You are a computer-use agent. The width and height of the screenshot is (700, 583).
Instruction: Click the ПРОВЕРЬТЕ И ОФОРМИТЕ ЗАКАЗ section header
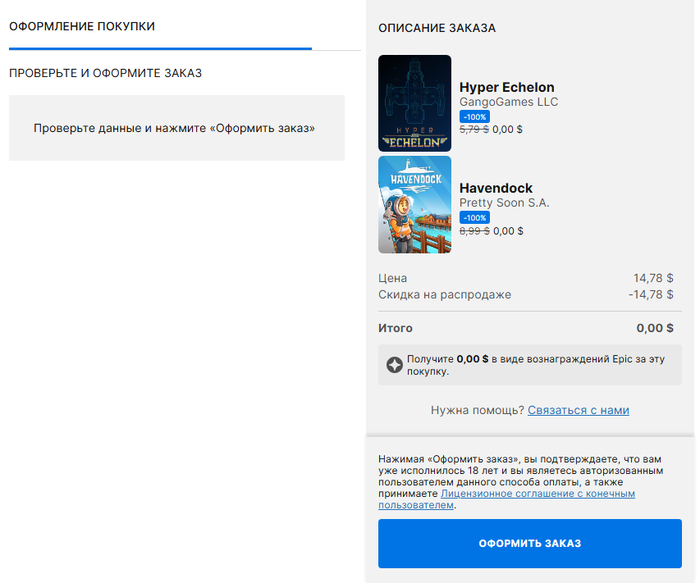(105, 73)
